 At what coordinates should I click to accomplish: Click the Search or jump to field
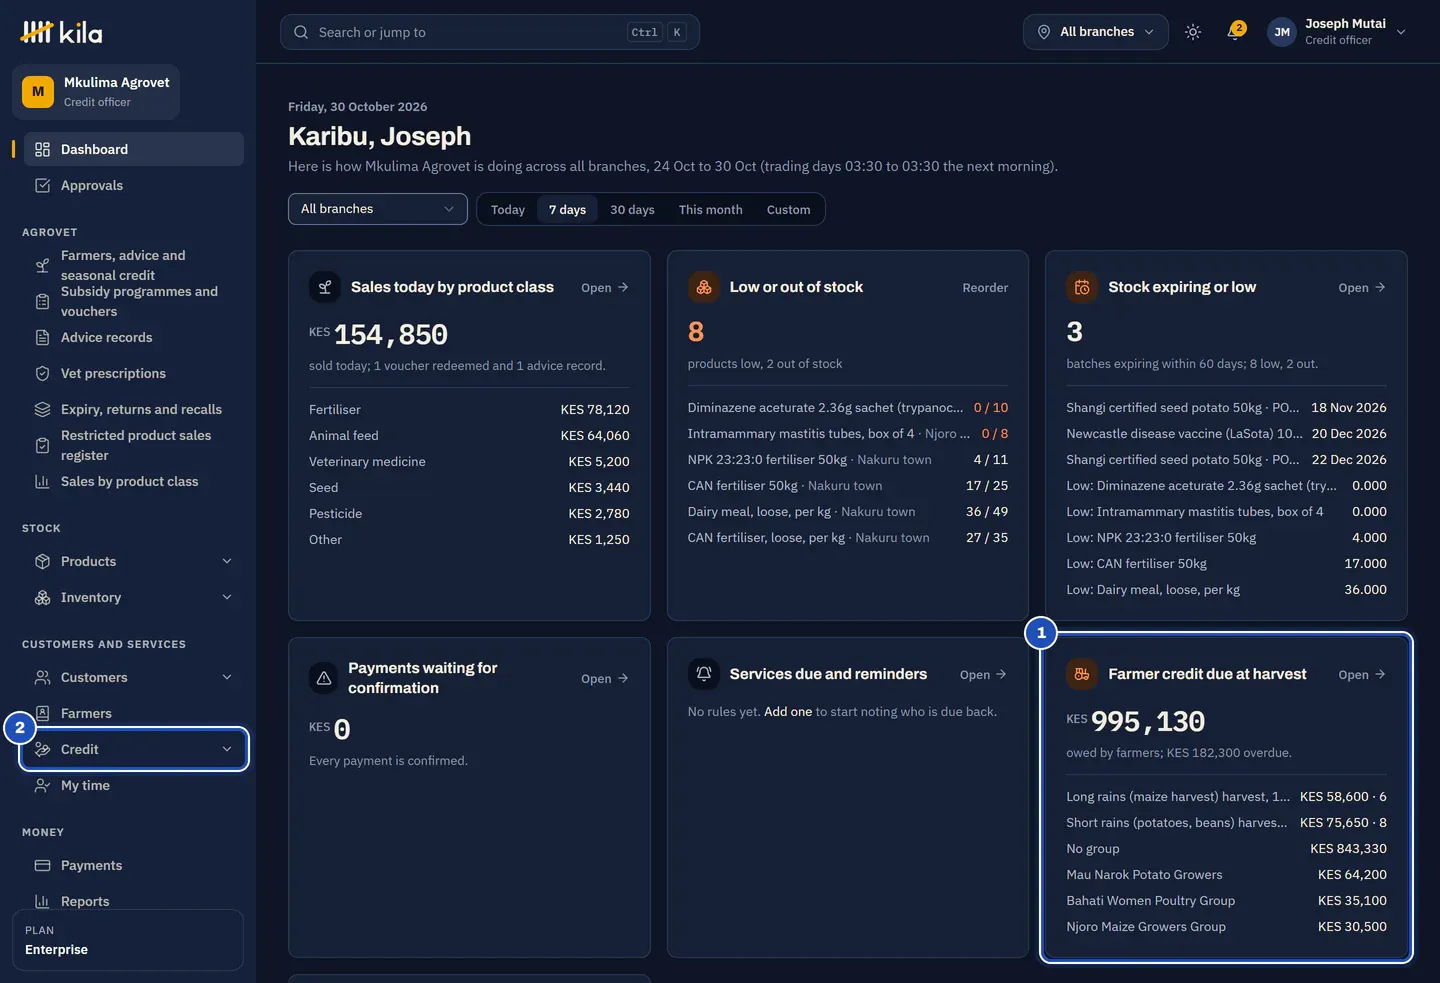point(490,32)
